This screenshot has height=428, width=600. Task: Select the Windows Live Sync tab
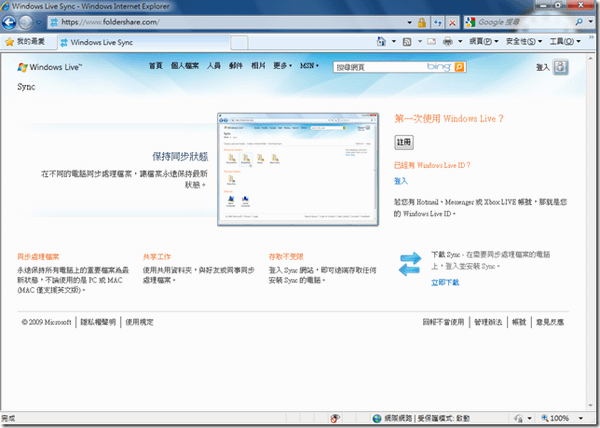pos(144,42)
